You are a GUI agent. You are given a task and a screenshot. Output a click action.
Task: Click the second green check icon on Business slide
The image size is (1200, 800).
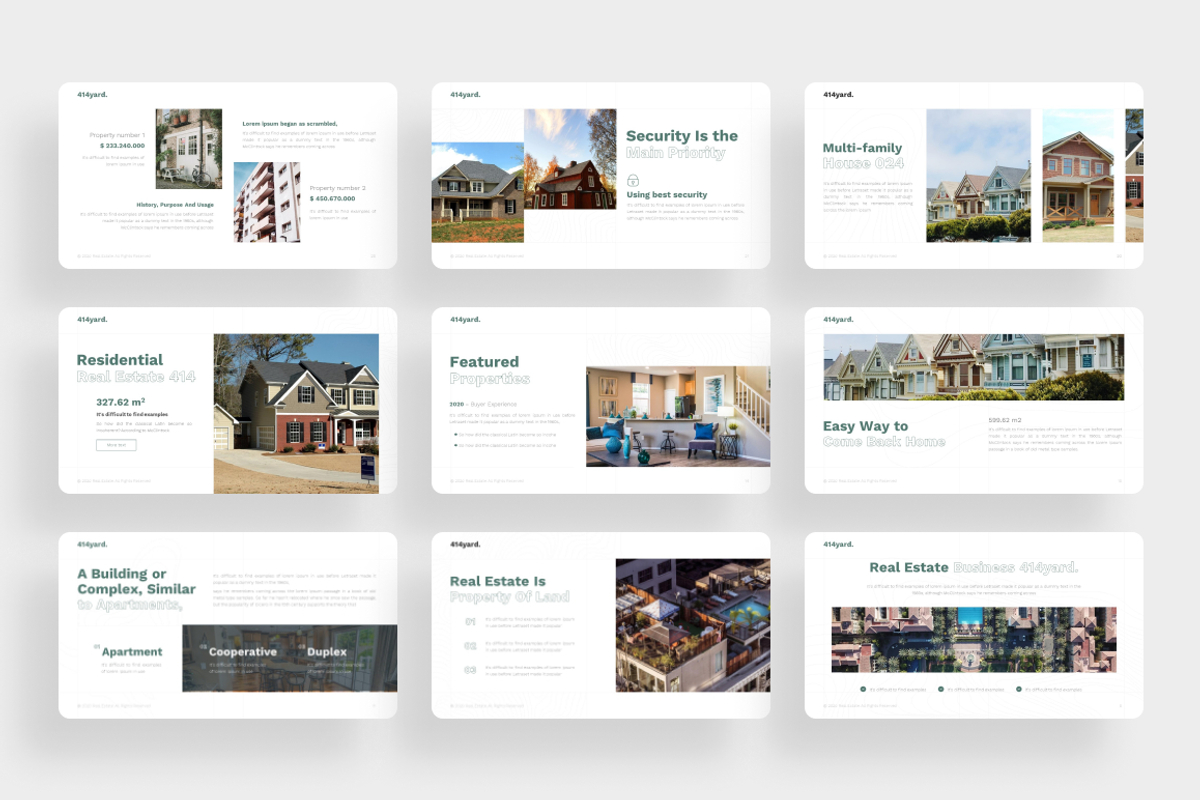[x=942, y=689]
